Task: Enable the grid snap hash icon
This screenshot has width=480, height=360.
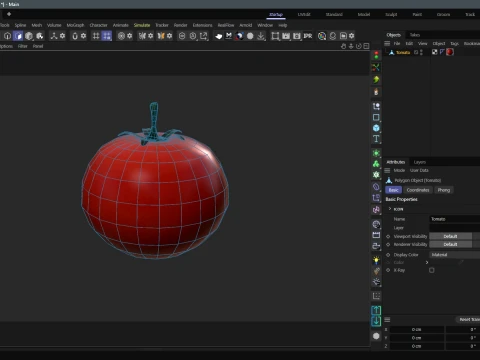Action: coord(96,36)
